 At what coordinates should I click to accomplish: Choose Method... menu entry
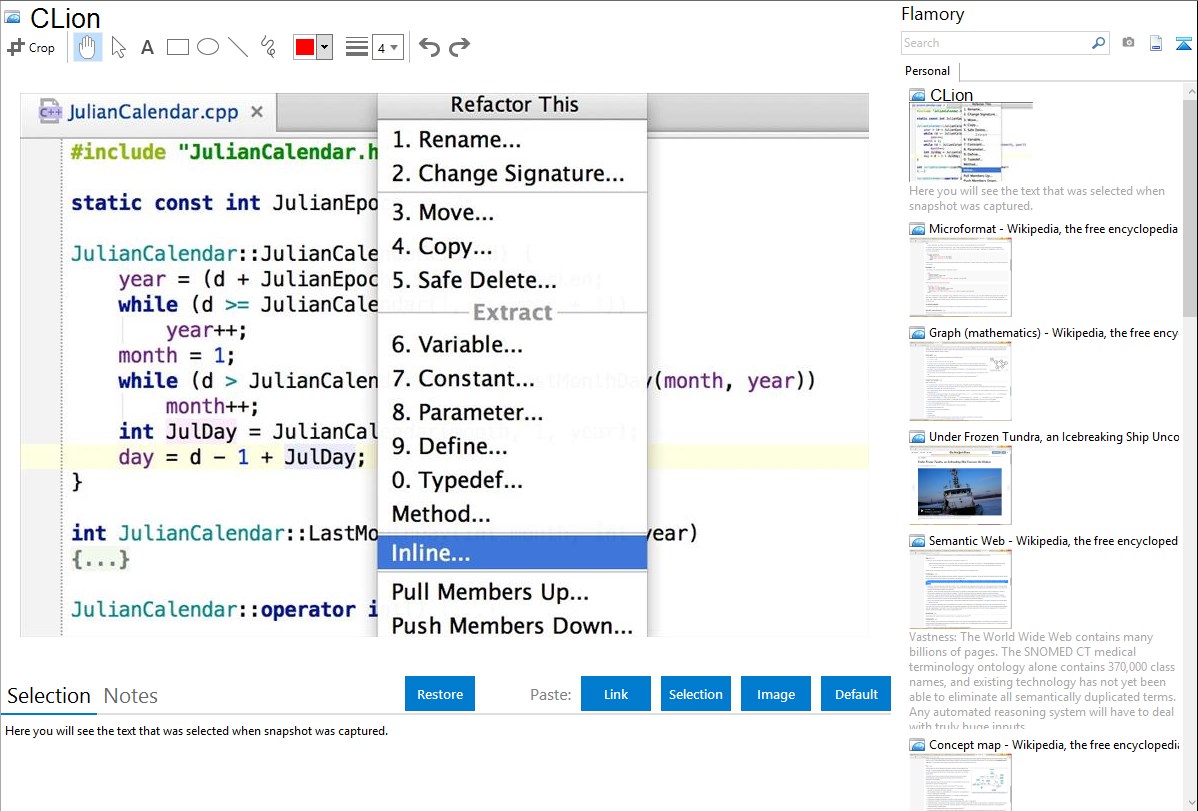pos(512,514)
